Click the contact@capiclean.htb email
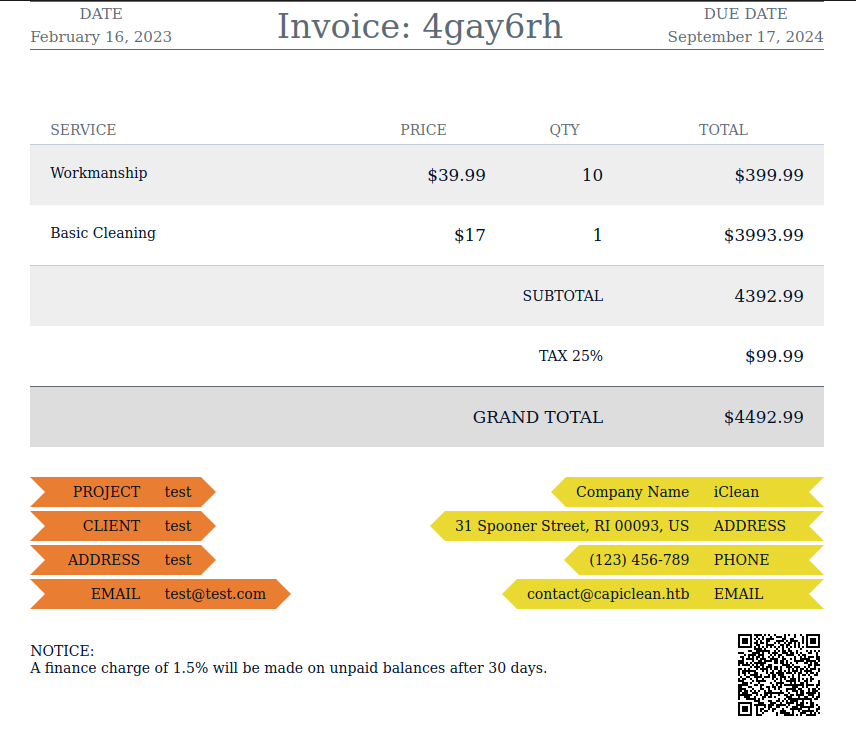 (x=608, y=594)
